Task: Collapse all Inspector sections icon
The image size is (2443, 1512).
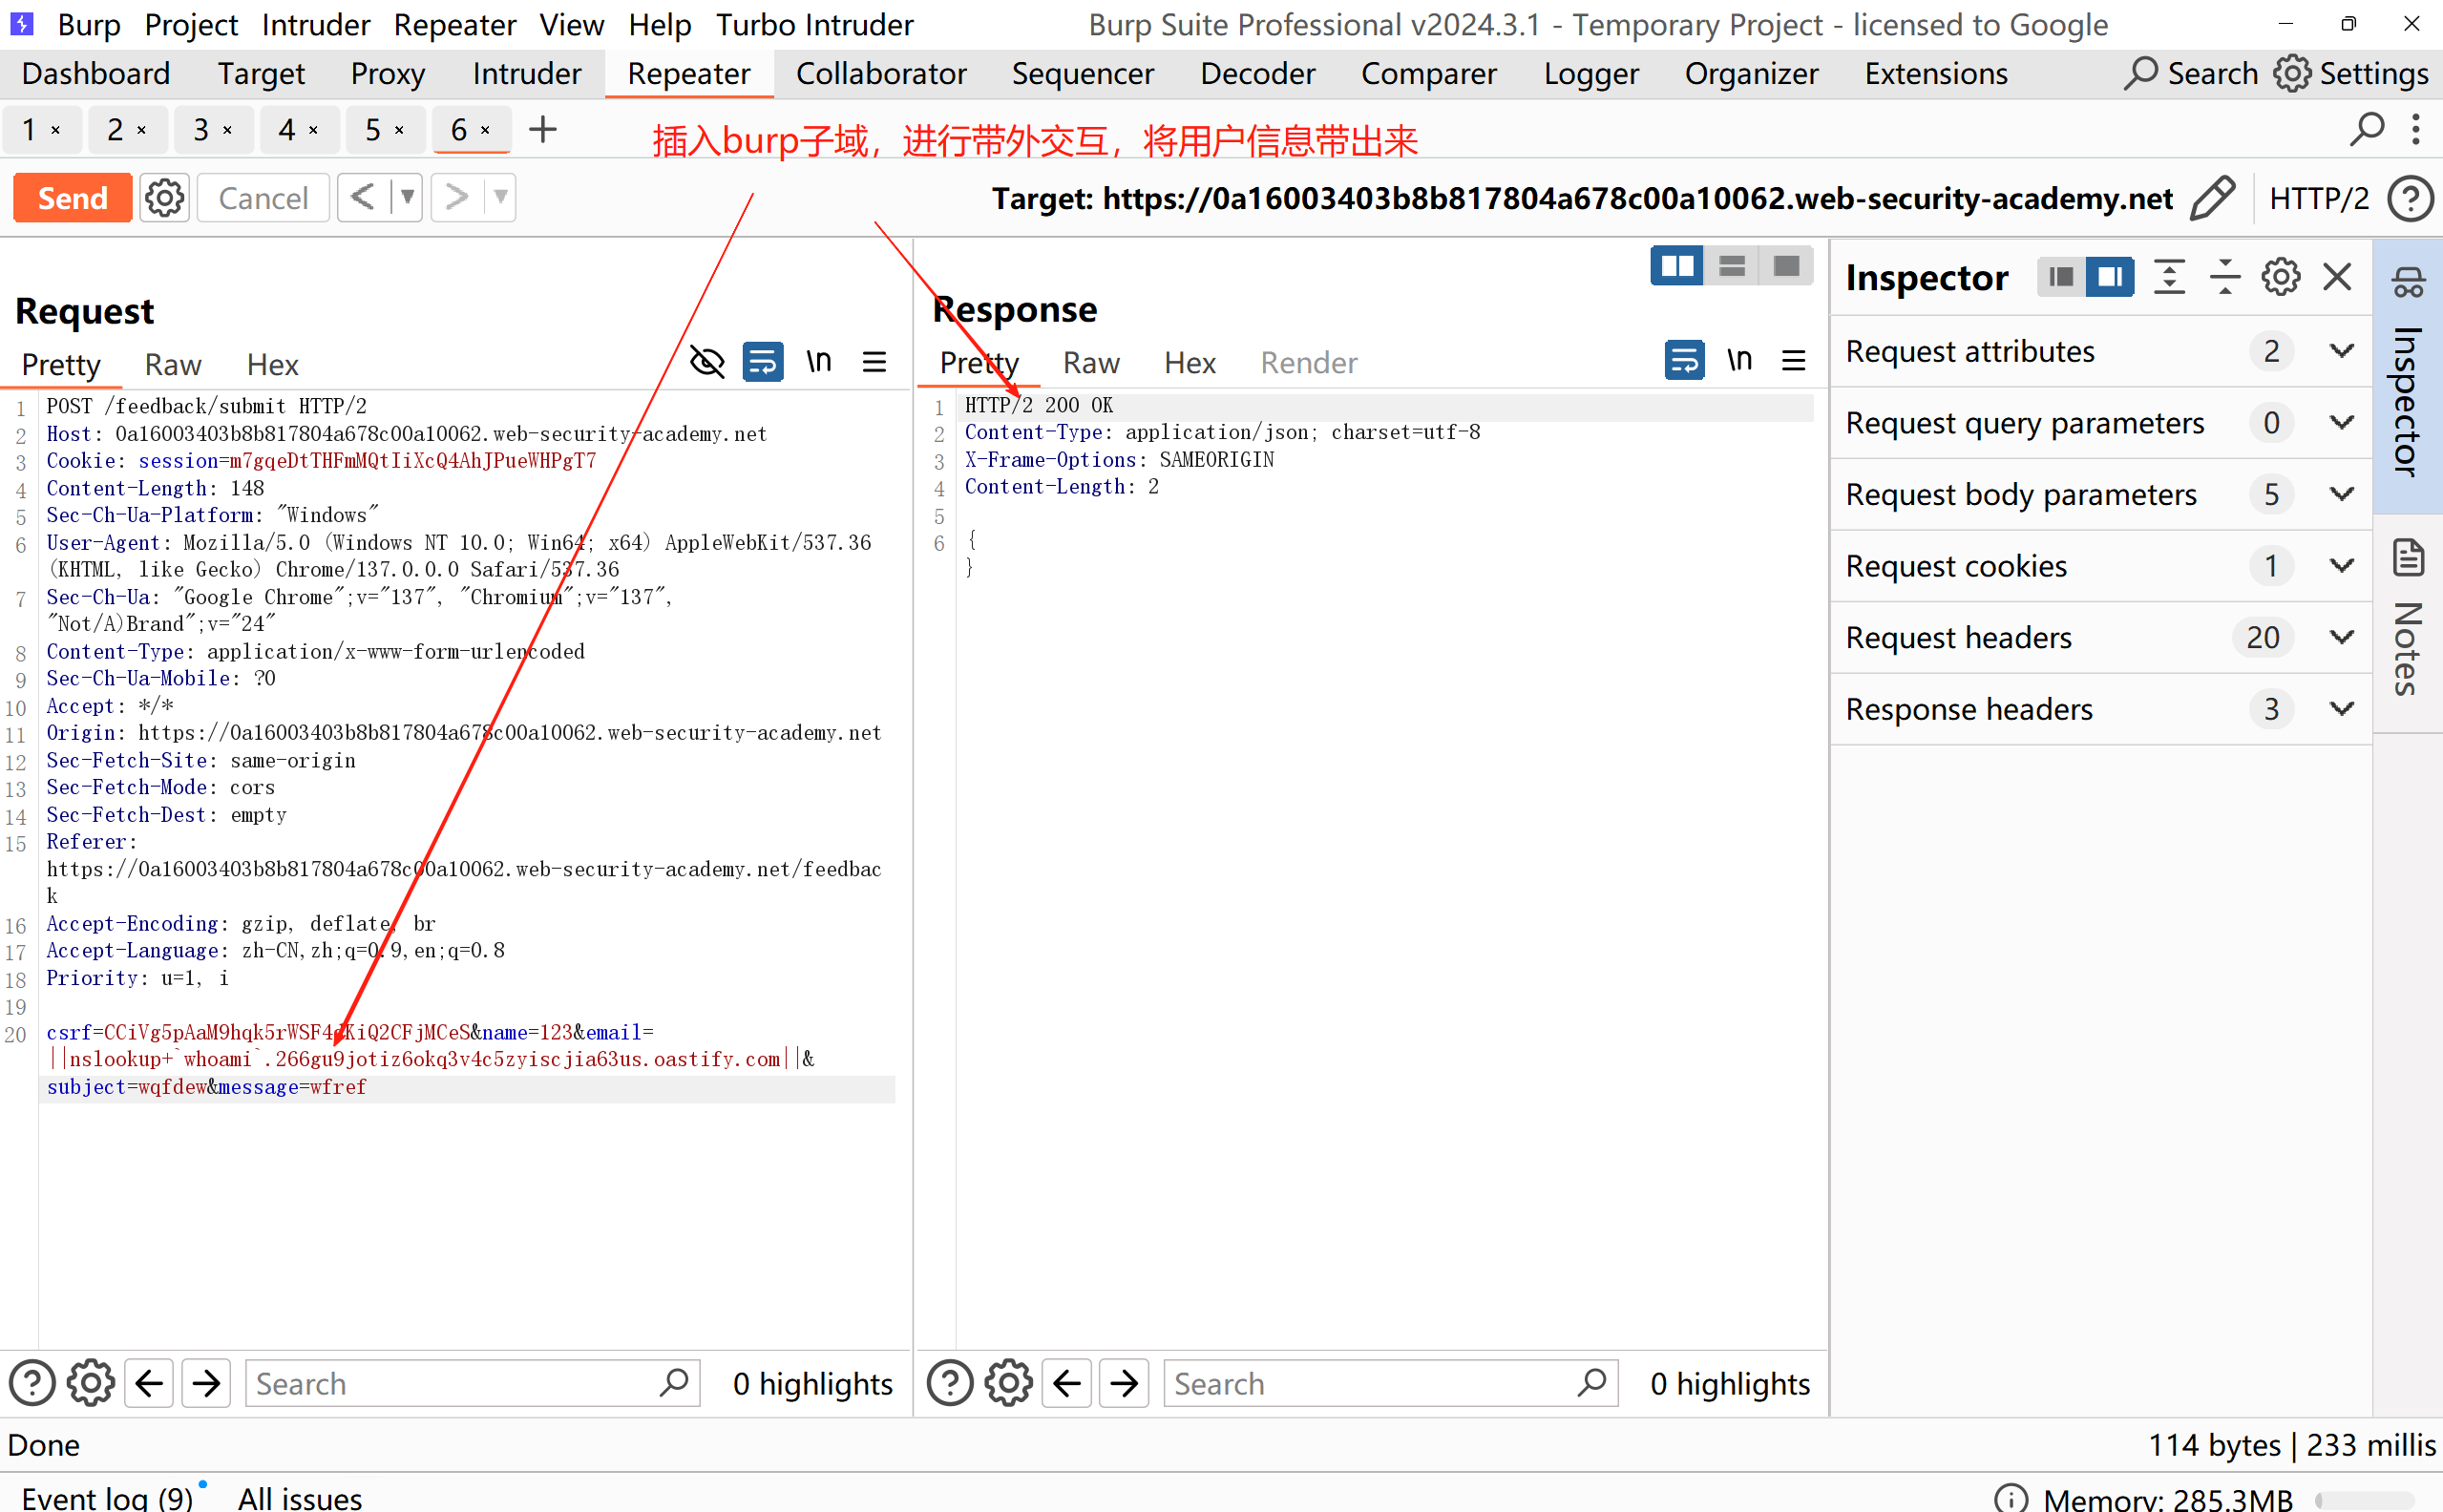Action: (2224, 277)
